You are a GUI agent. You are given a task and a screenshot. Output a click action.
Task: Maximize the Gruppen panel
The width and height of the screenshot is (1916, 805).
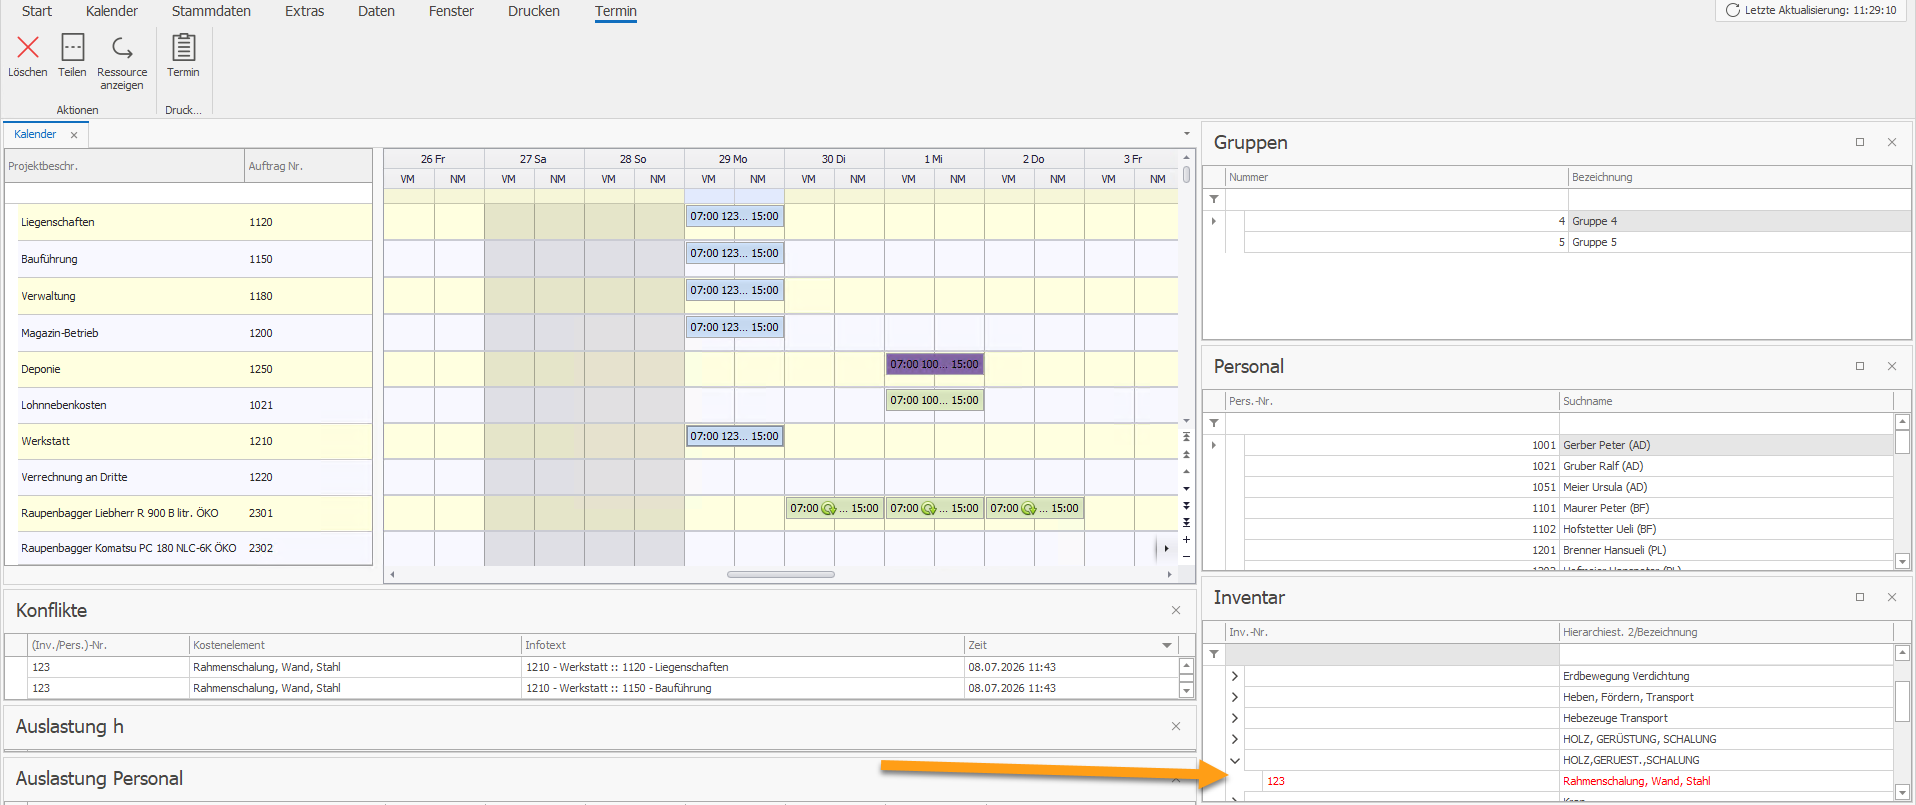[x=1860, y=142]
